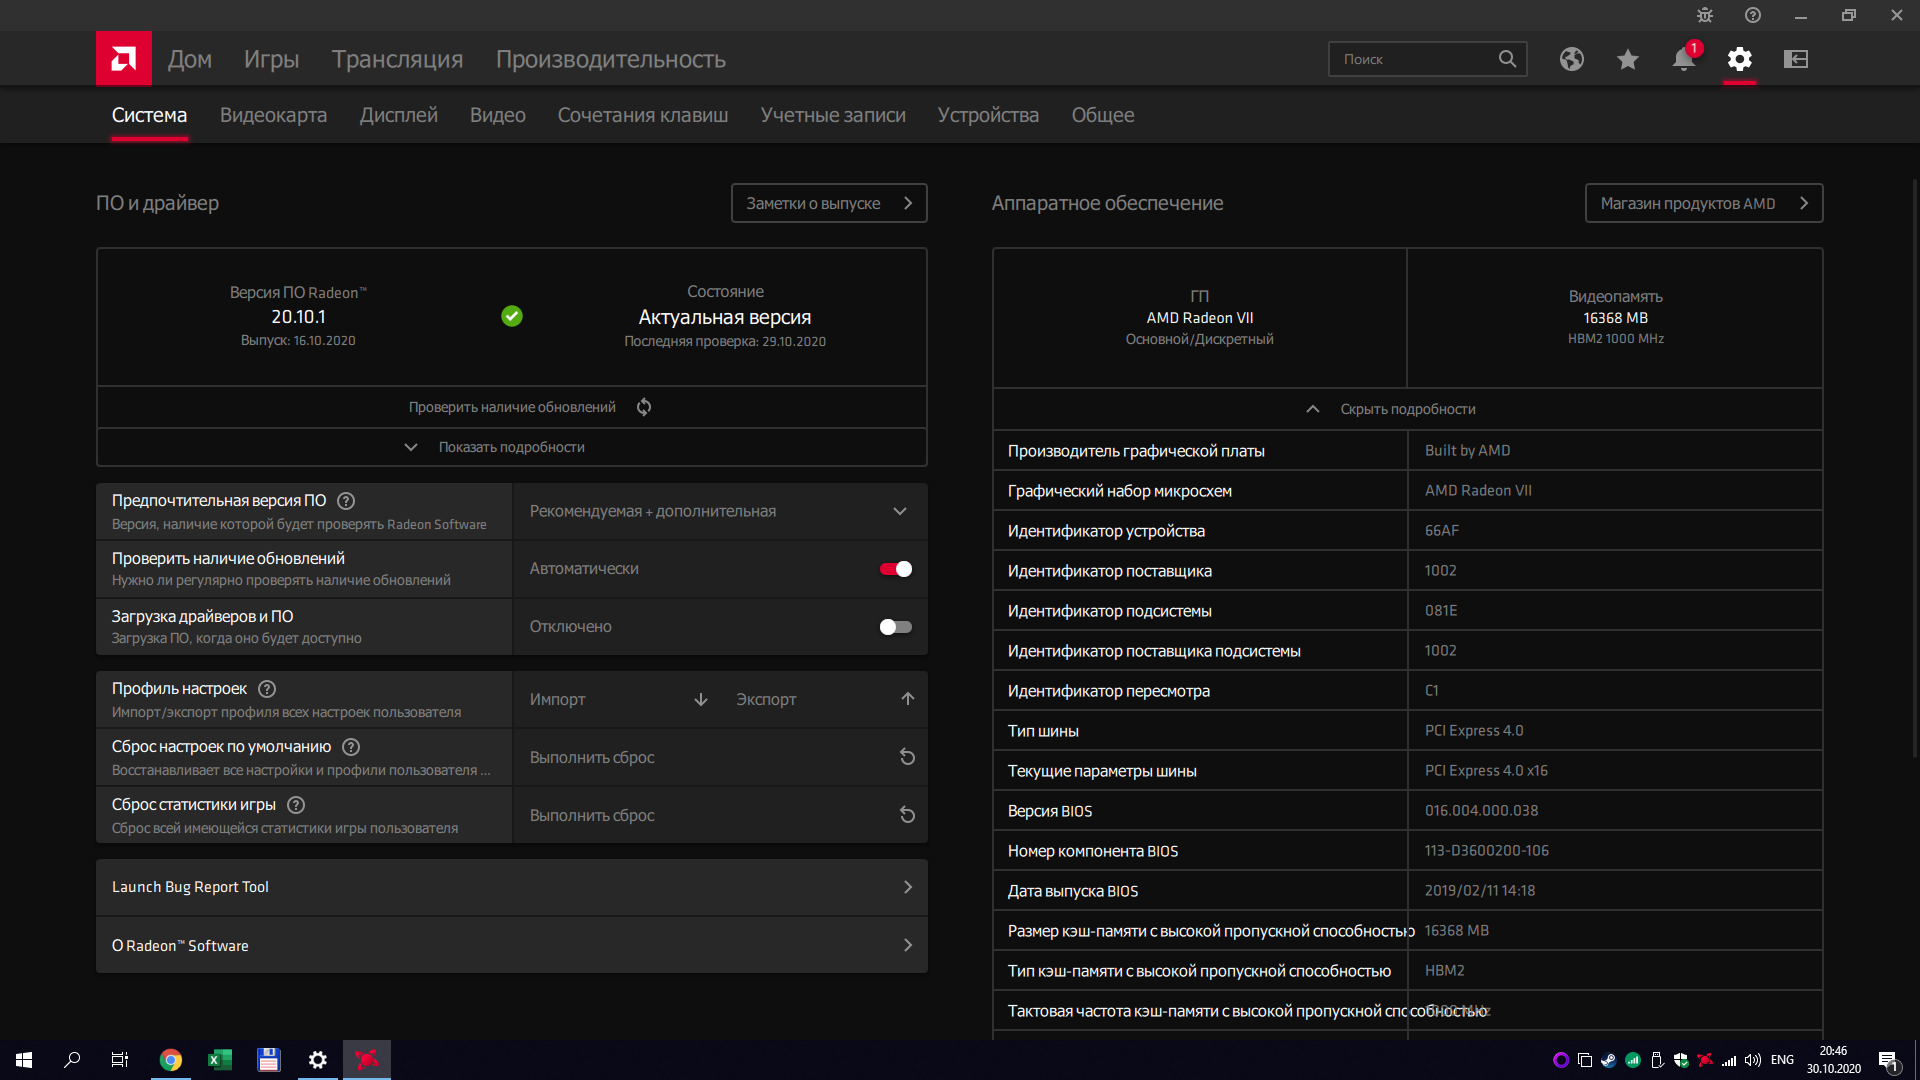Click the 'Заметки о выпуске' button
1920x1080 pixels.
(828, 203)
